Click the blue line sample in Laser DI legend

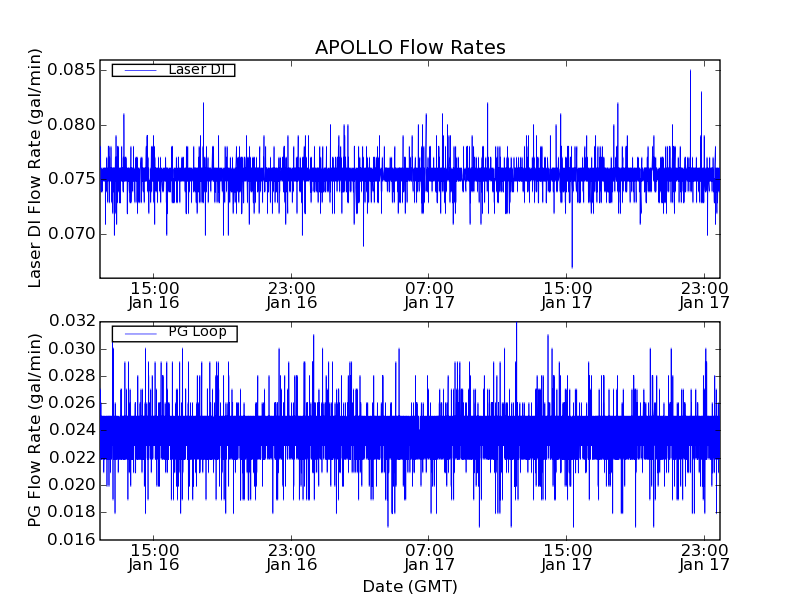(x=141, y=70)
